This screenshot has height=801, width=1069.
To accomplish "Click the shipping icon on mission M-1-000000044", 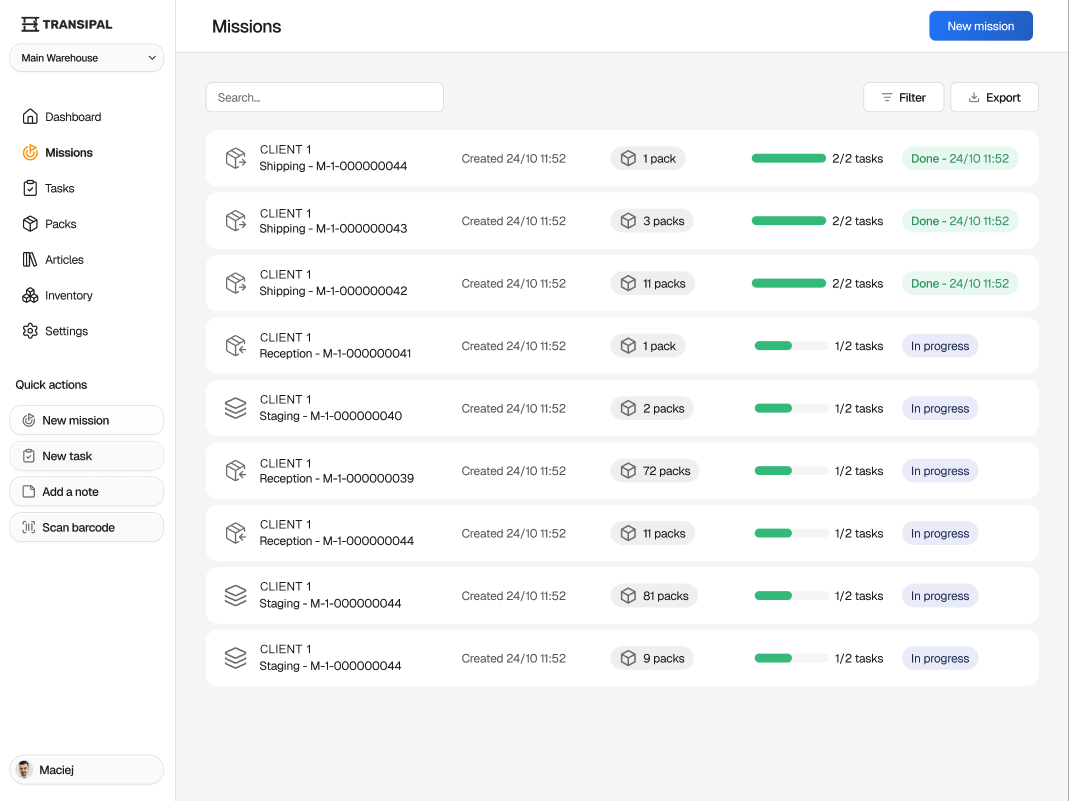I will coord(236,158).
